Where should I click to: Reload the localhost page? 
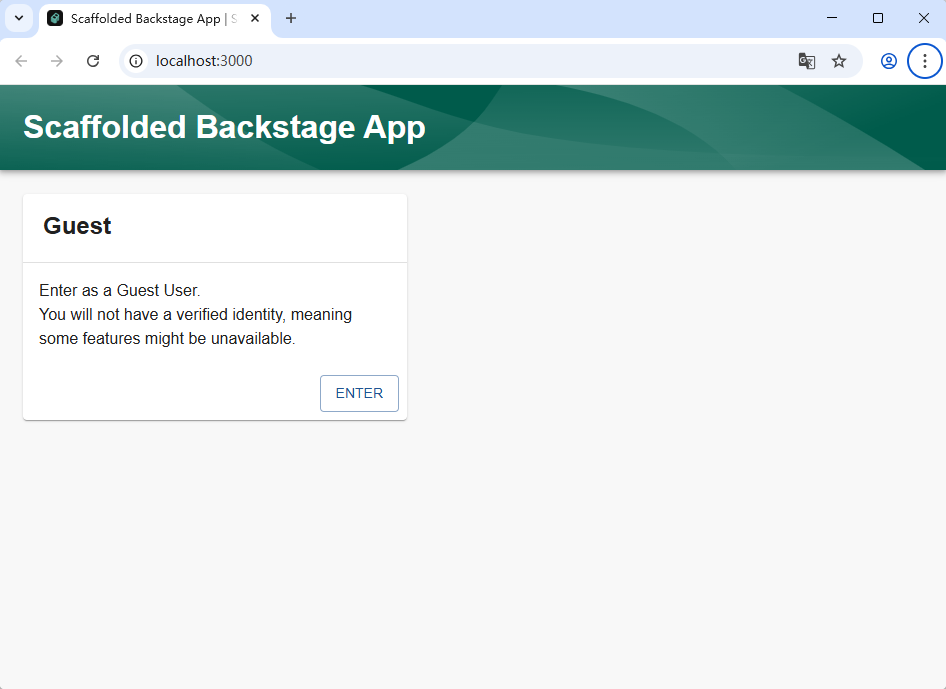(x=93, y=61)
